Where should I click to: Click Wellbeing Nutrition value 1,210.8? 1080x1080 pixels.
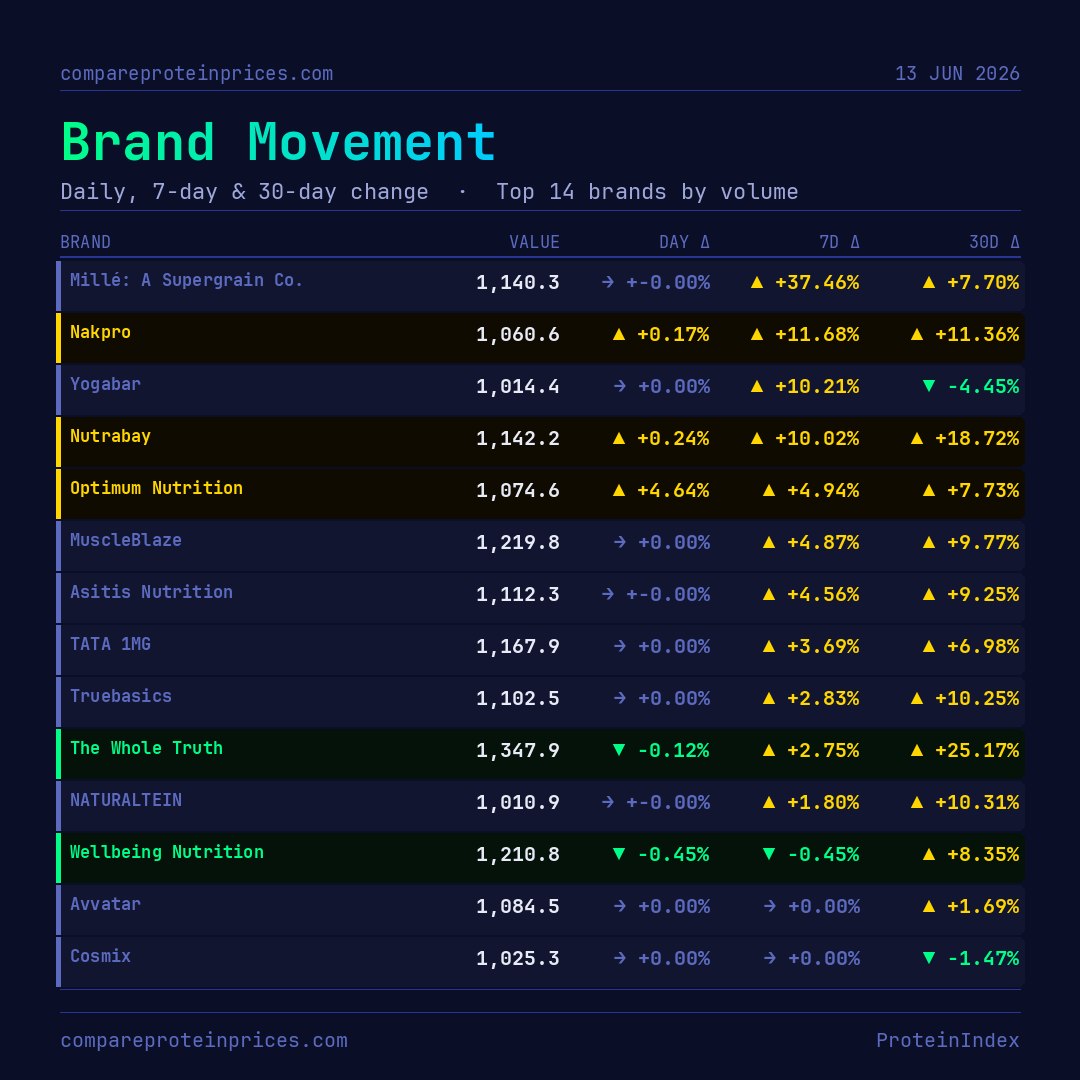point(517,855)
